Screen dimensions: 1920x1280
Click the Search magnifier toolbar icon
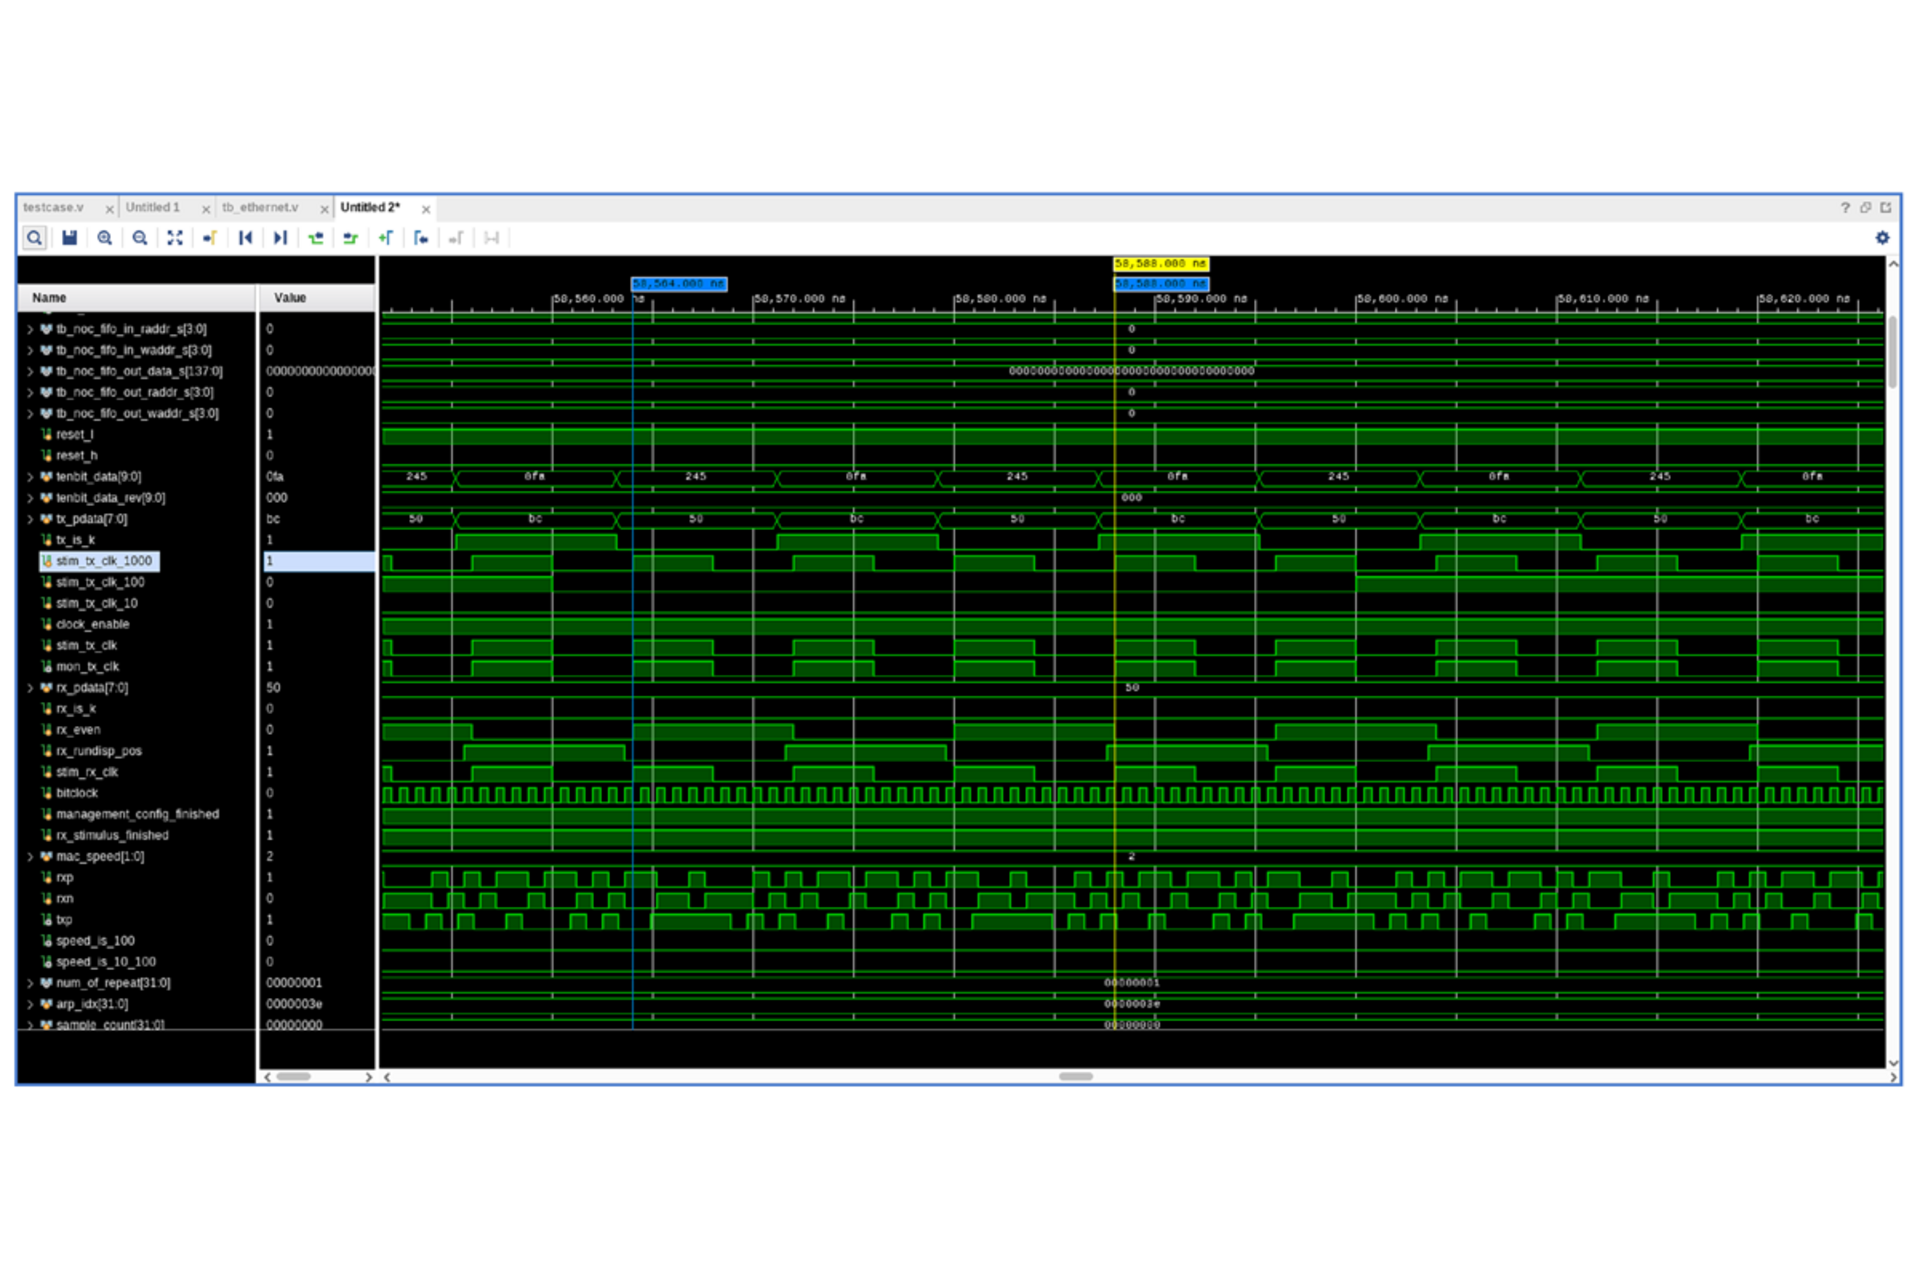[34, 238]
